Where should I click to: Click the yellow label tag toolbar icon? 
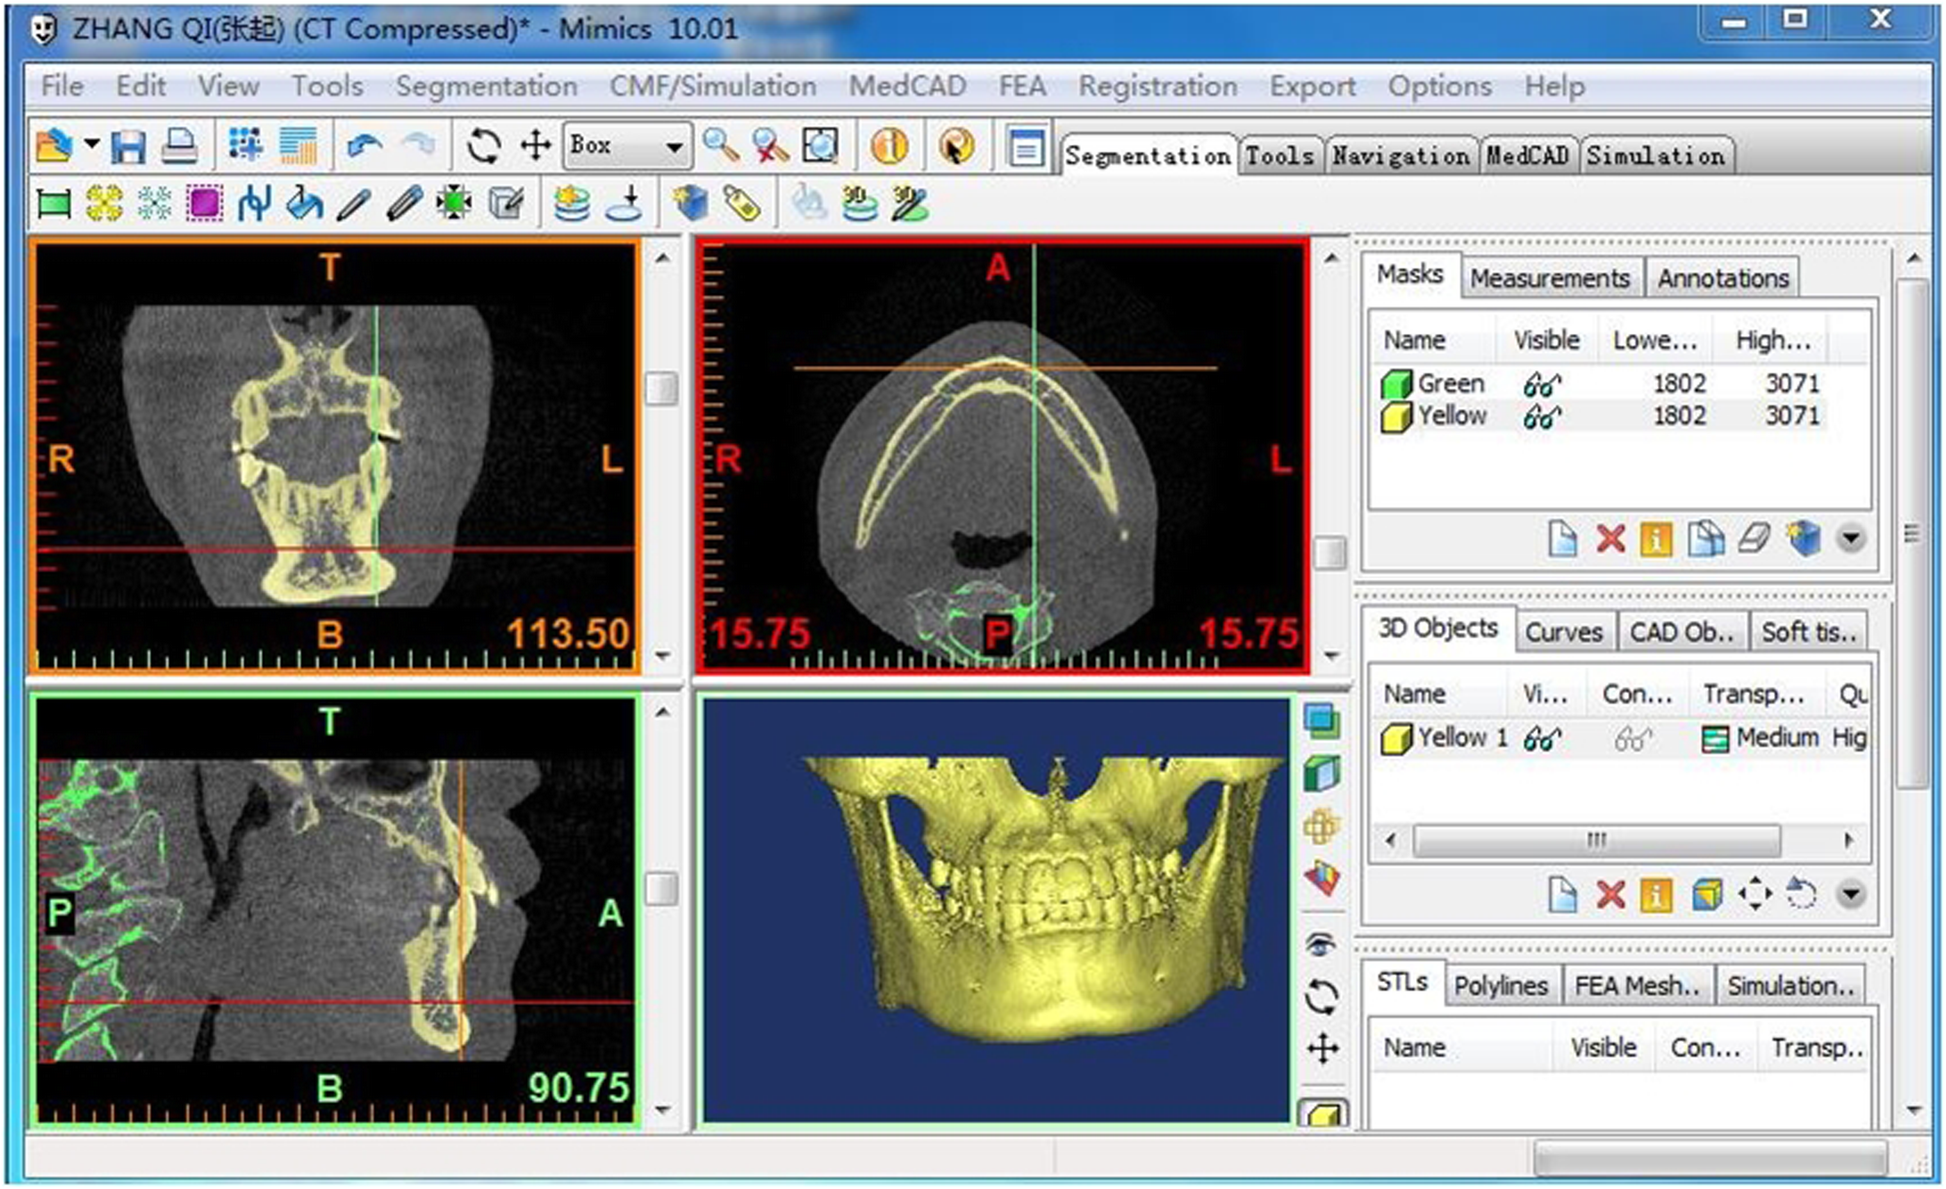741,204
